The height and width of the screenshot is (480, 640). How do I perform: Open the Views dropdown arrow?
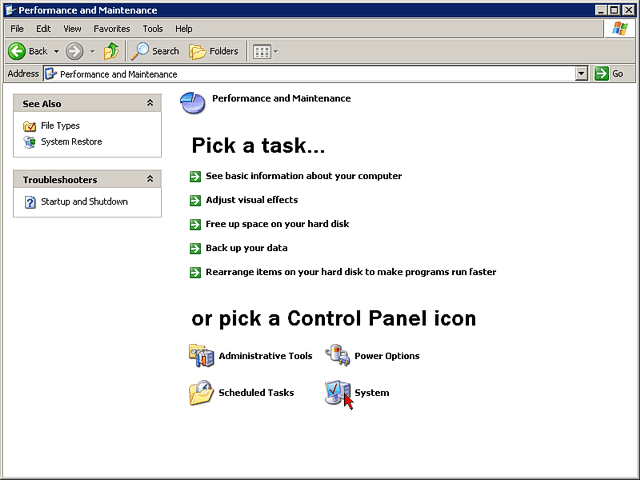[x=276, y=51]
